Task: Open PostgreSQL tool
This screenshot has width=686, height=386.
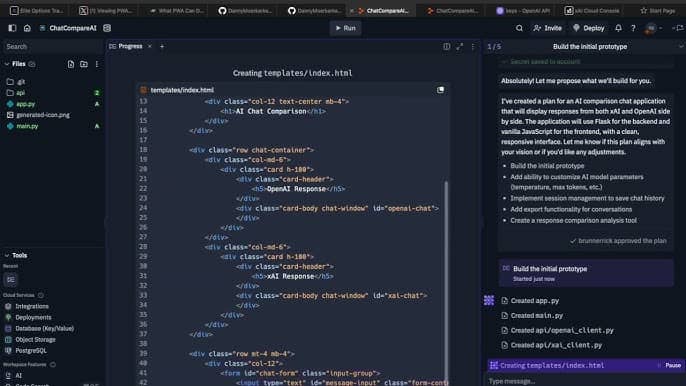Action: [31, 351]
